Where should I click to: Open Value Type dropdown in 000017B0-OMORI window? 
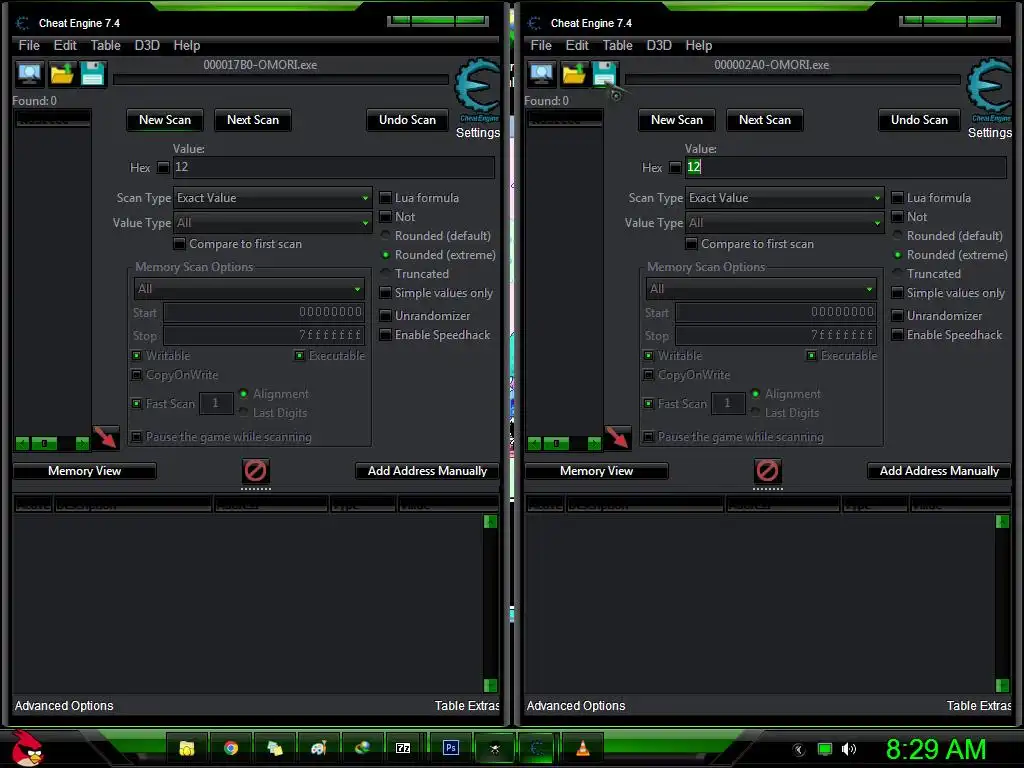(272, 223)
